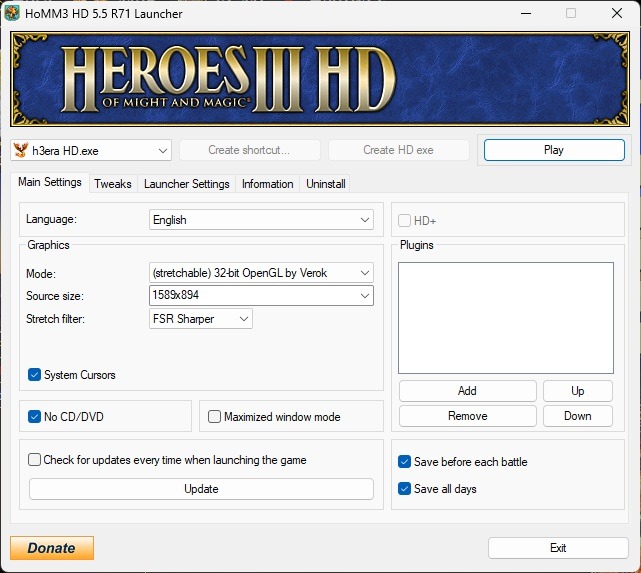This screenshot has height=573, width=641.
Task: Minimize the launcher window
Action: [526, 13]
